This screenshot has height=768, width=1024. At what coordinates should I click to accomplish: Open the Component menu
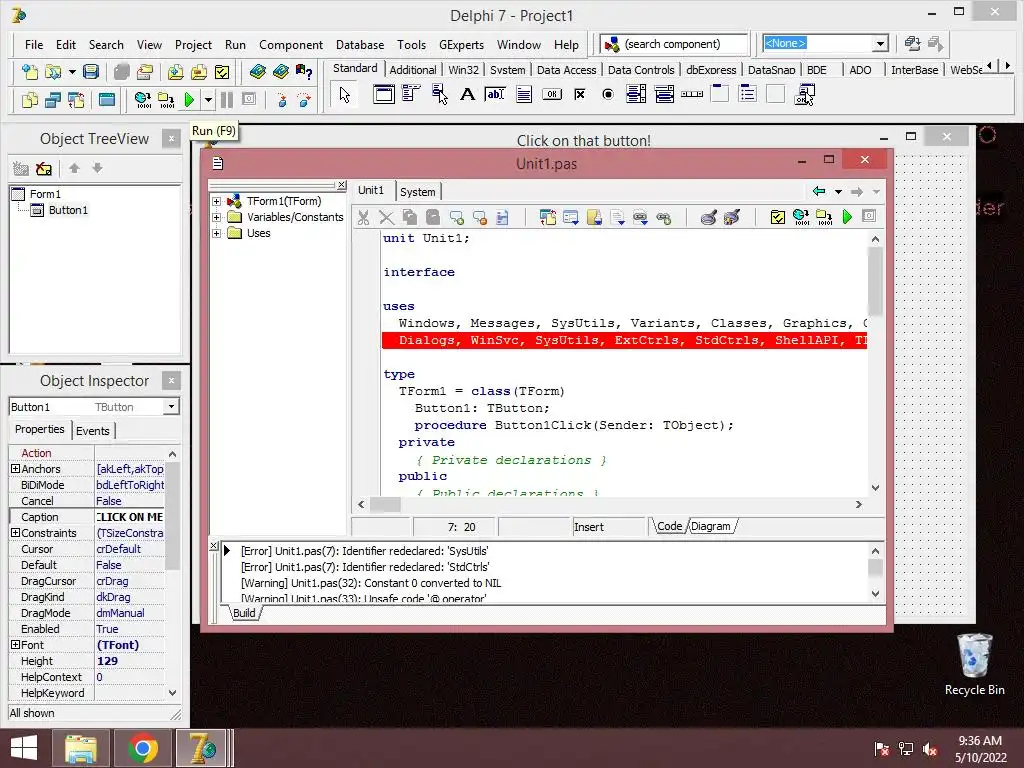coord(291,44)
